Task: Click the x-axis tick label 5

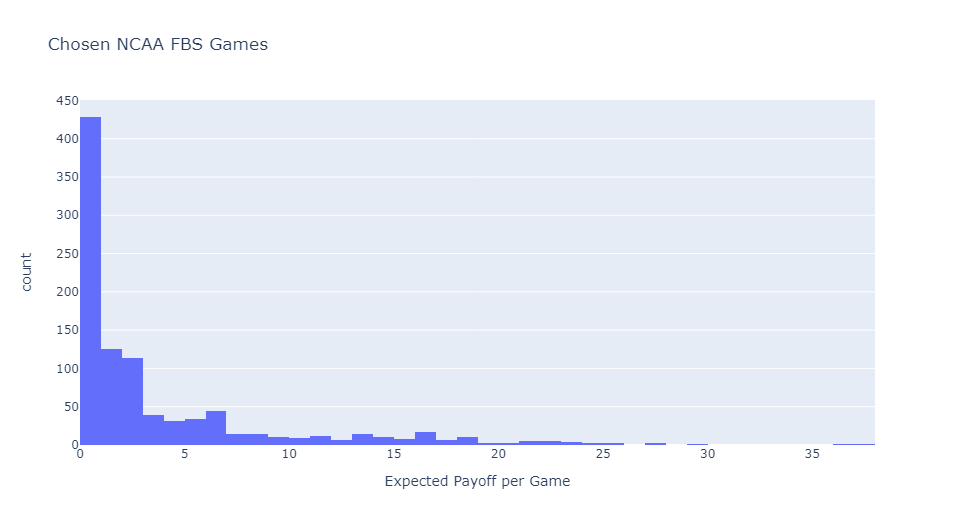Action: pos(185,455)
